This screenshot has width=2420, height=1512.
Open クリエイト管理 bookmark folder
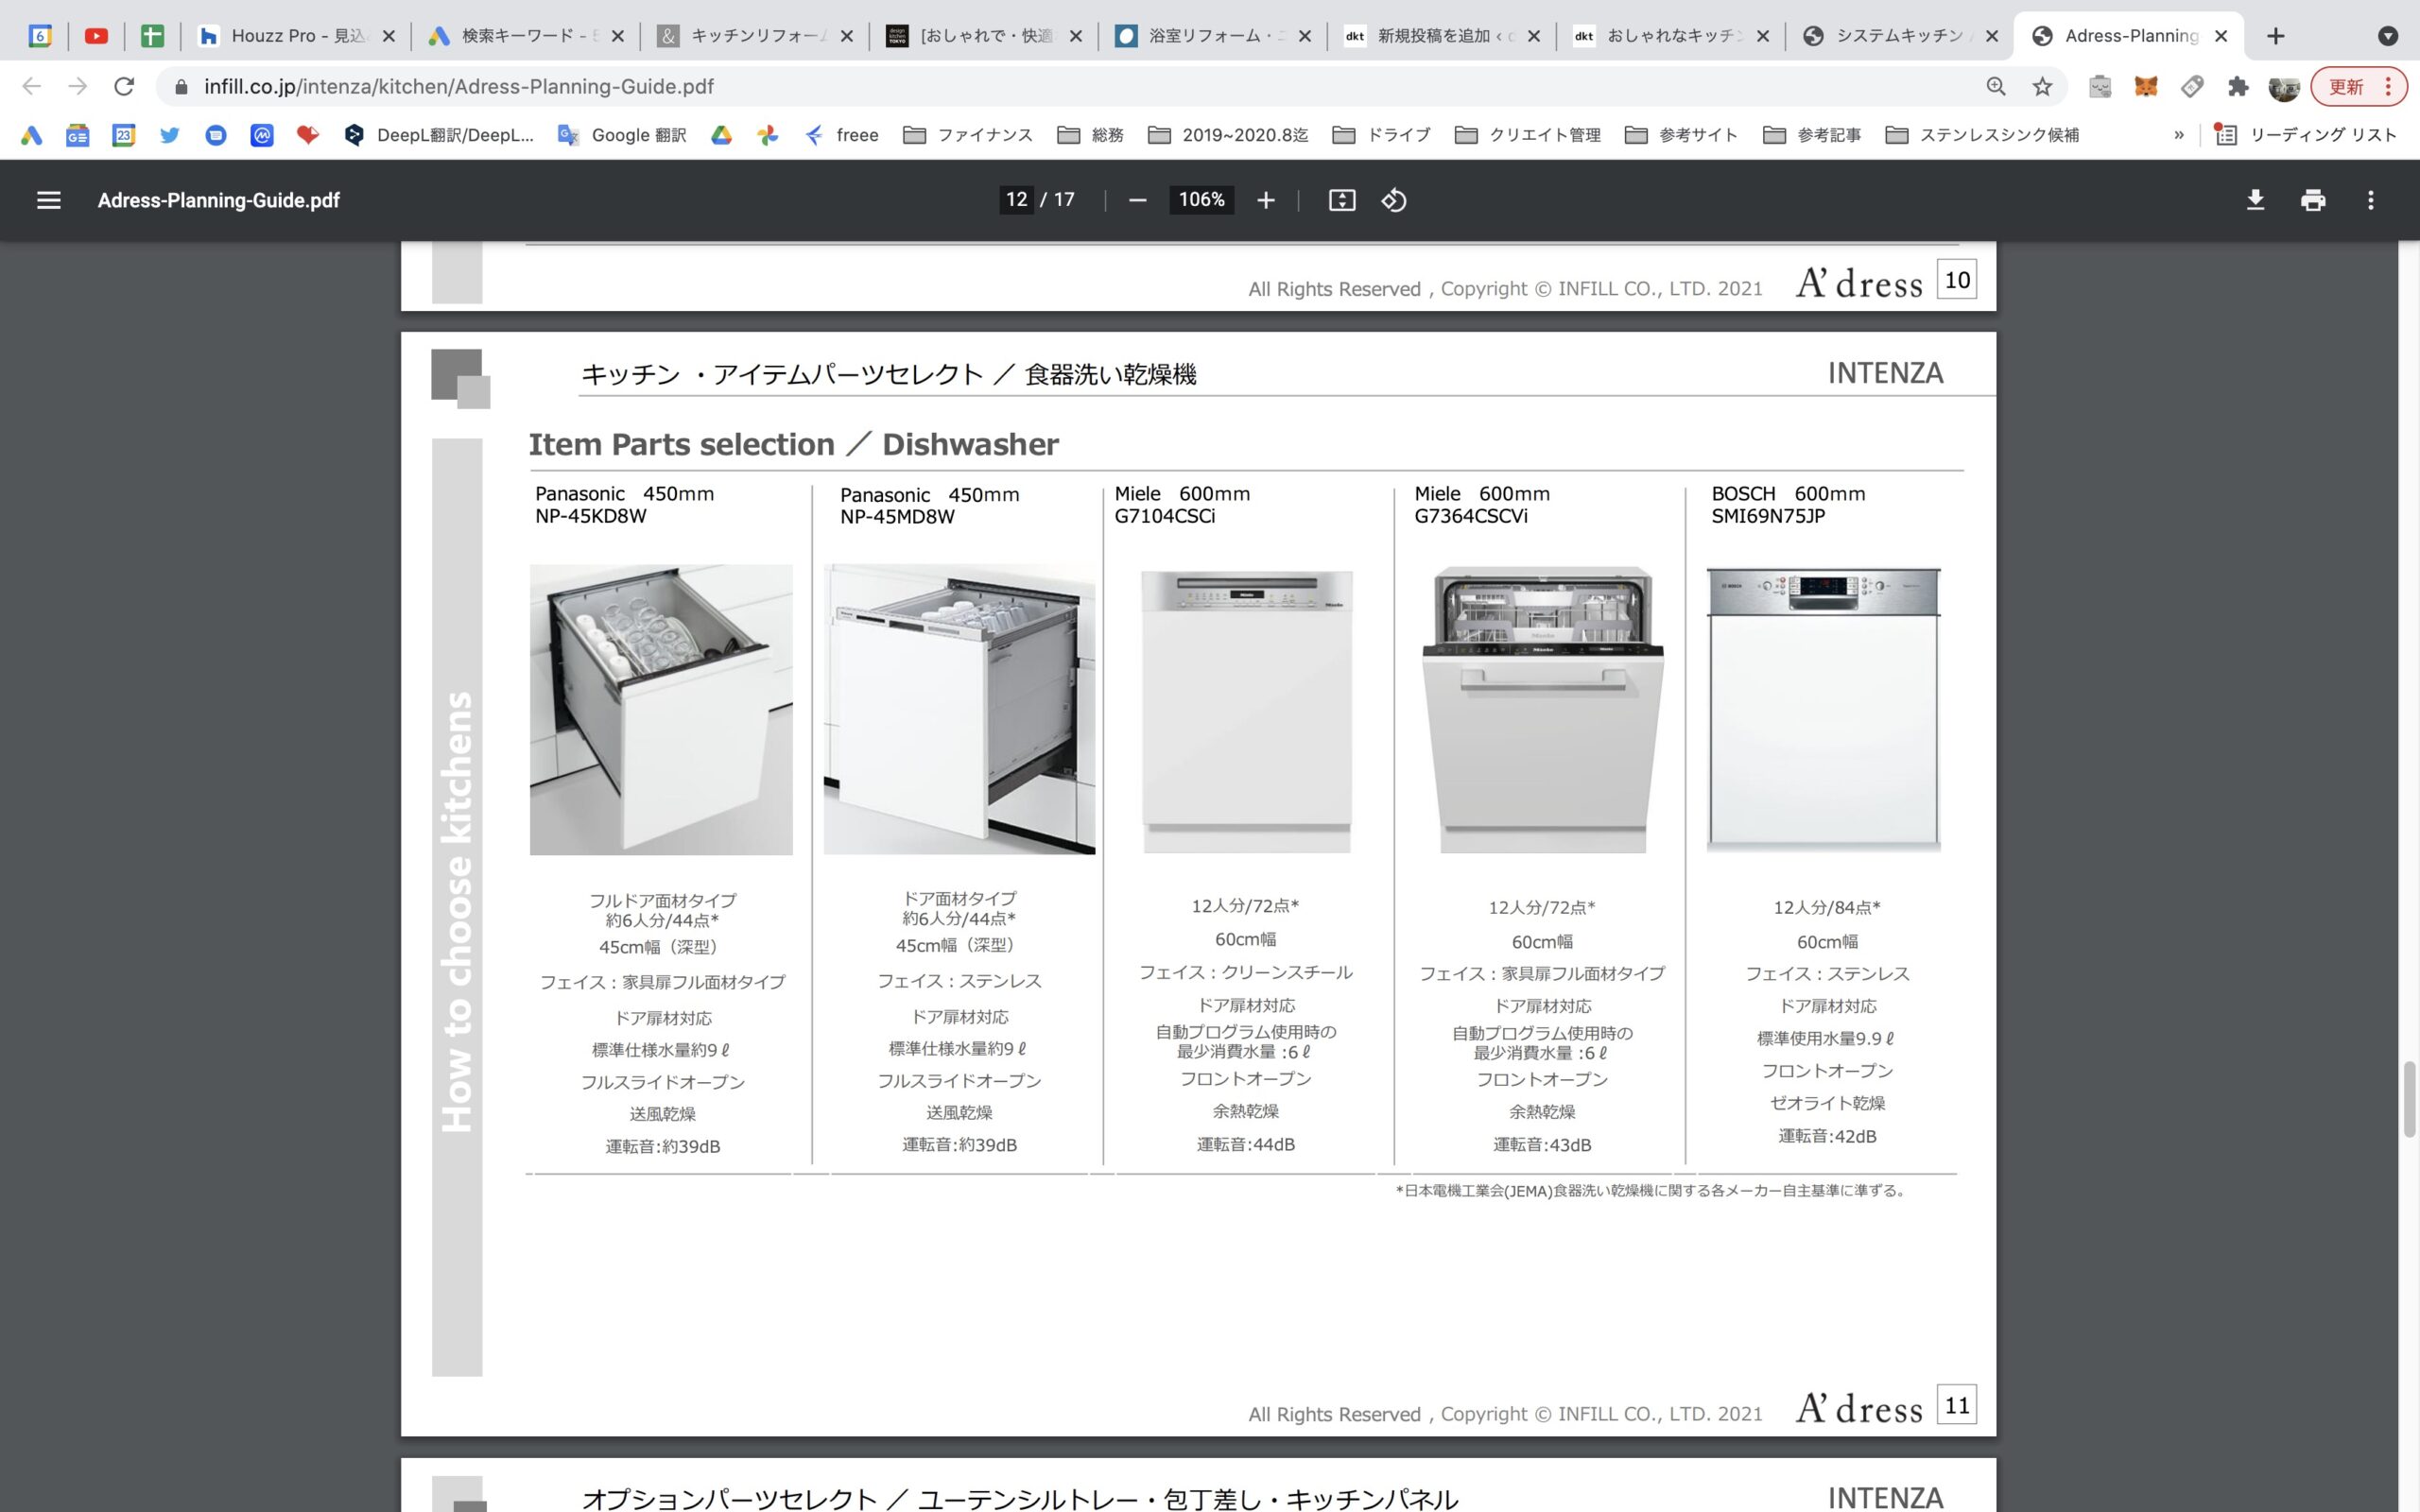click(1527, 135)
